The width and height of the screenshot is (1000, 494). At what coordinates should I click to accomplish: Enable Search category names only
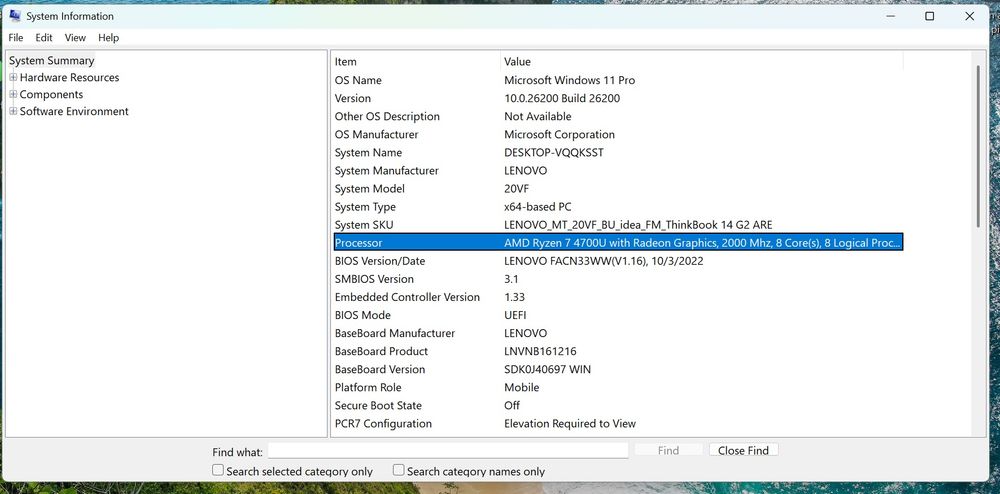pyautogui.click(x=399, y=470)
